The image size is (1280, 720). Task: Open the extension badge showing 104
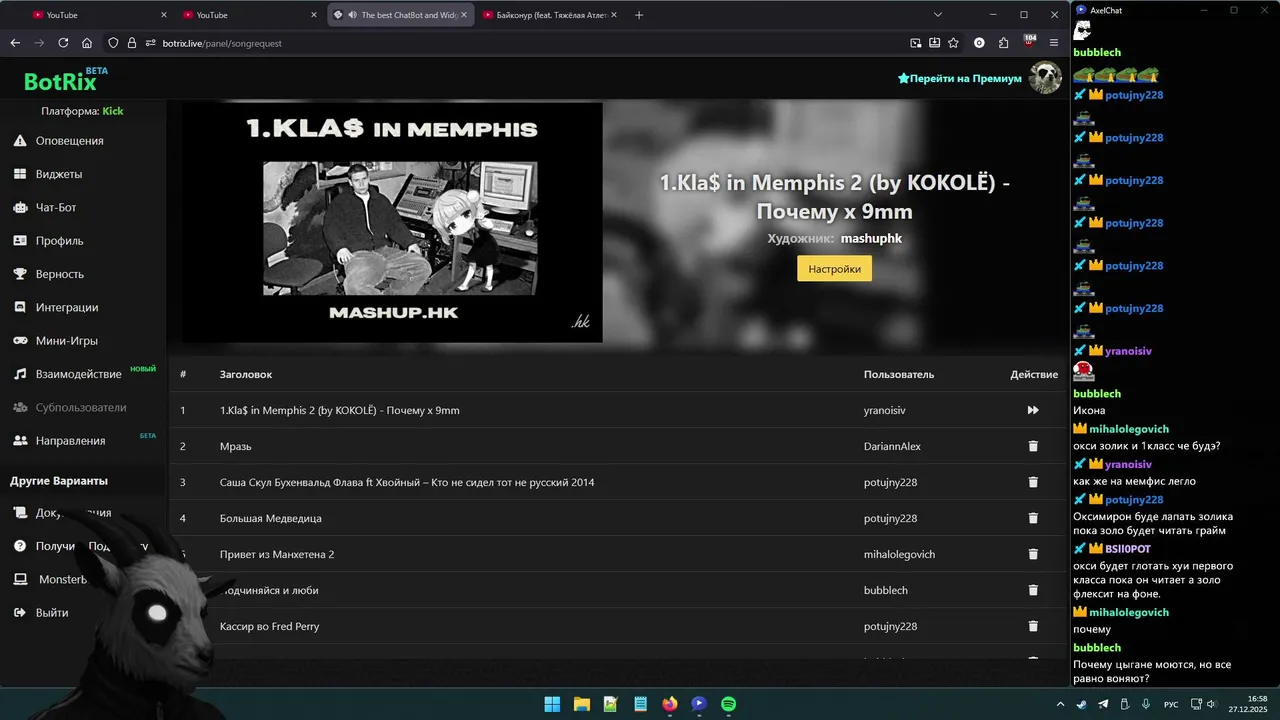click(x=1029, y=42)
